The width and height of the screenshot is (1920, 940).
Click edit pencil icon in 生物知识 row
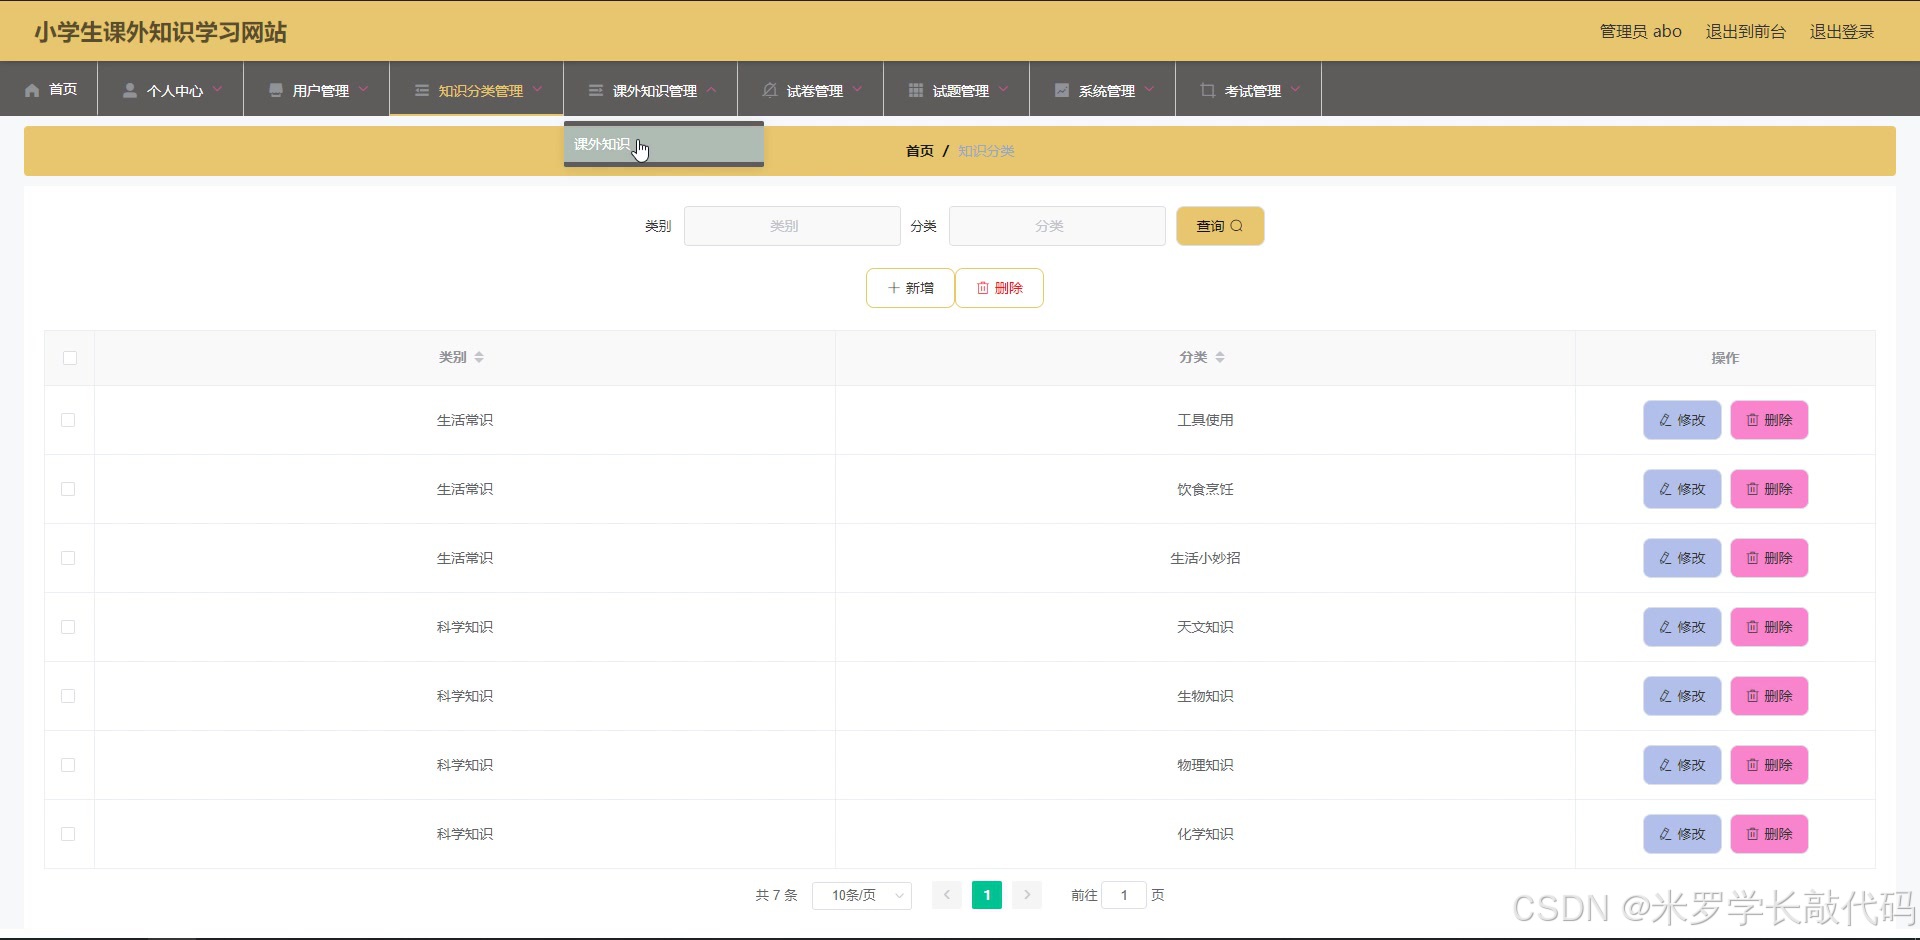[x=1665, y=696]
